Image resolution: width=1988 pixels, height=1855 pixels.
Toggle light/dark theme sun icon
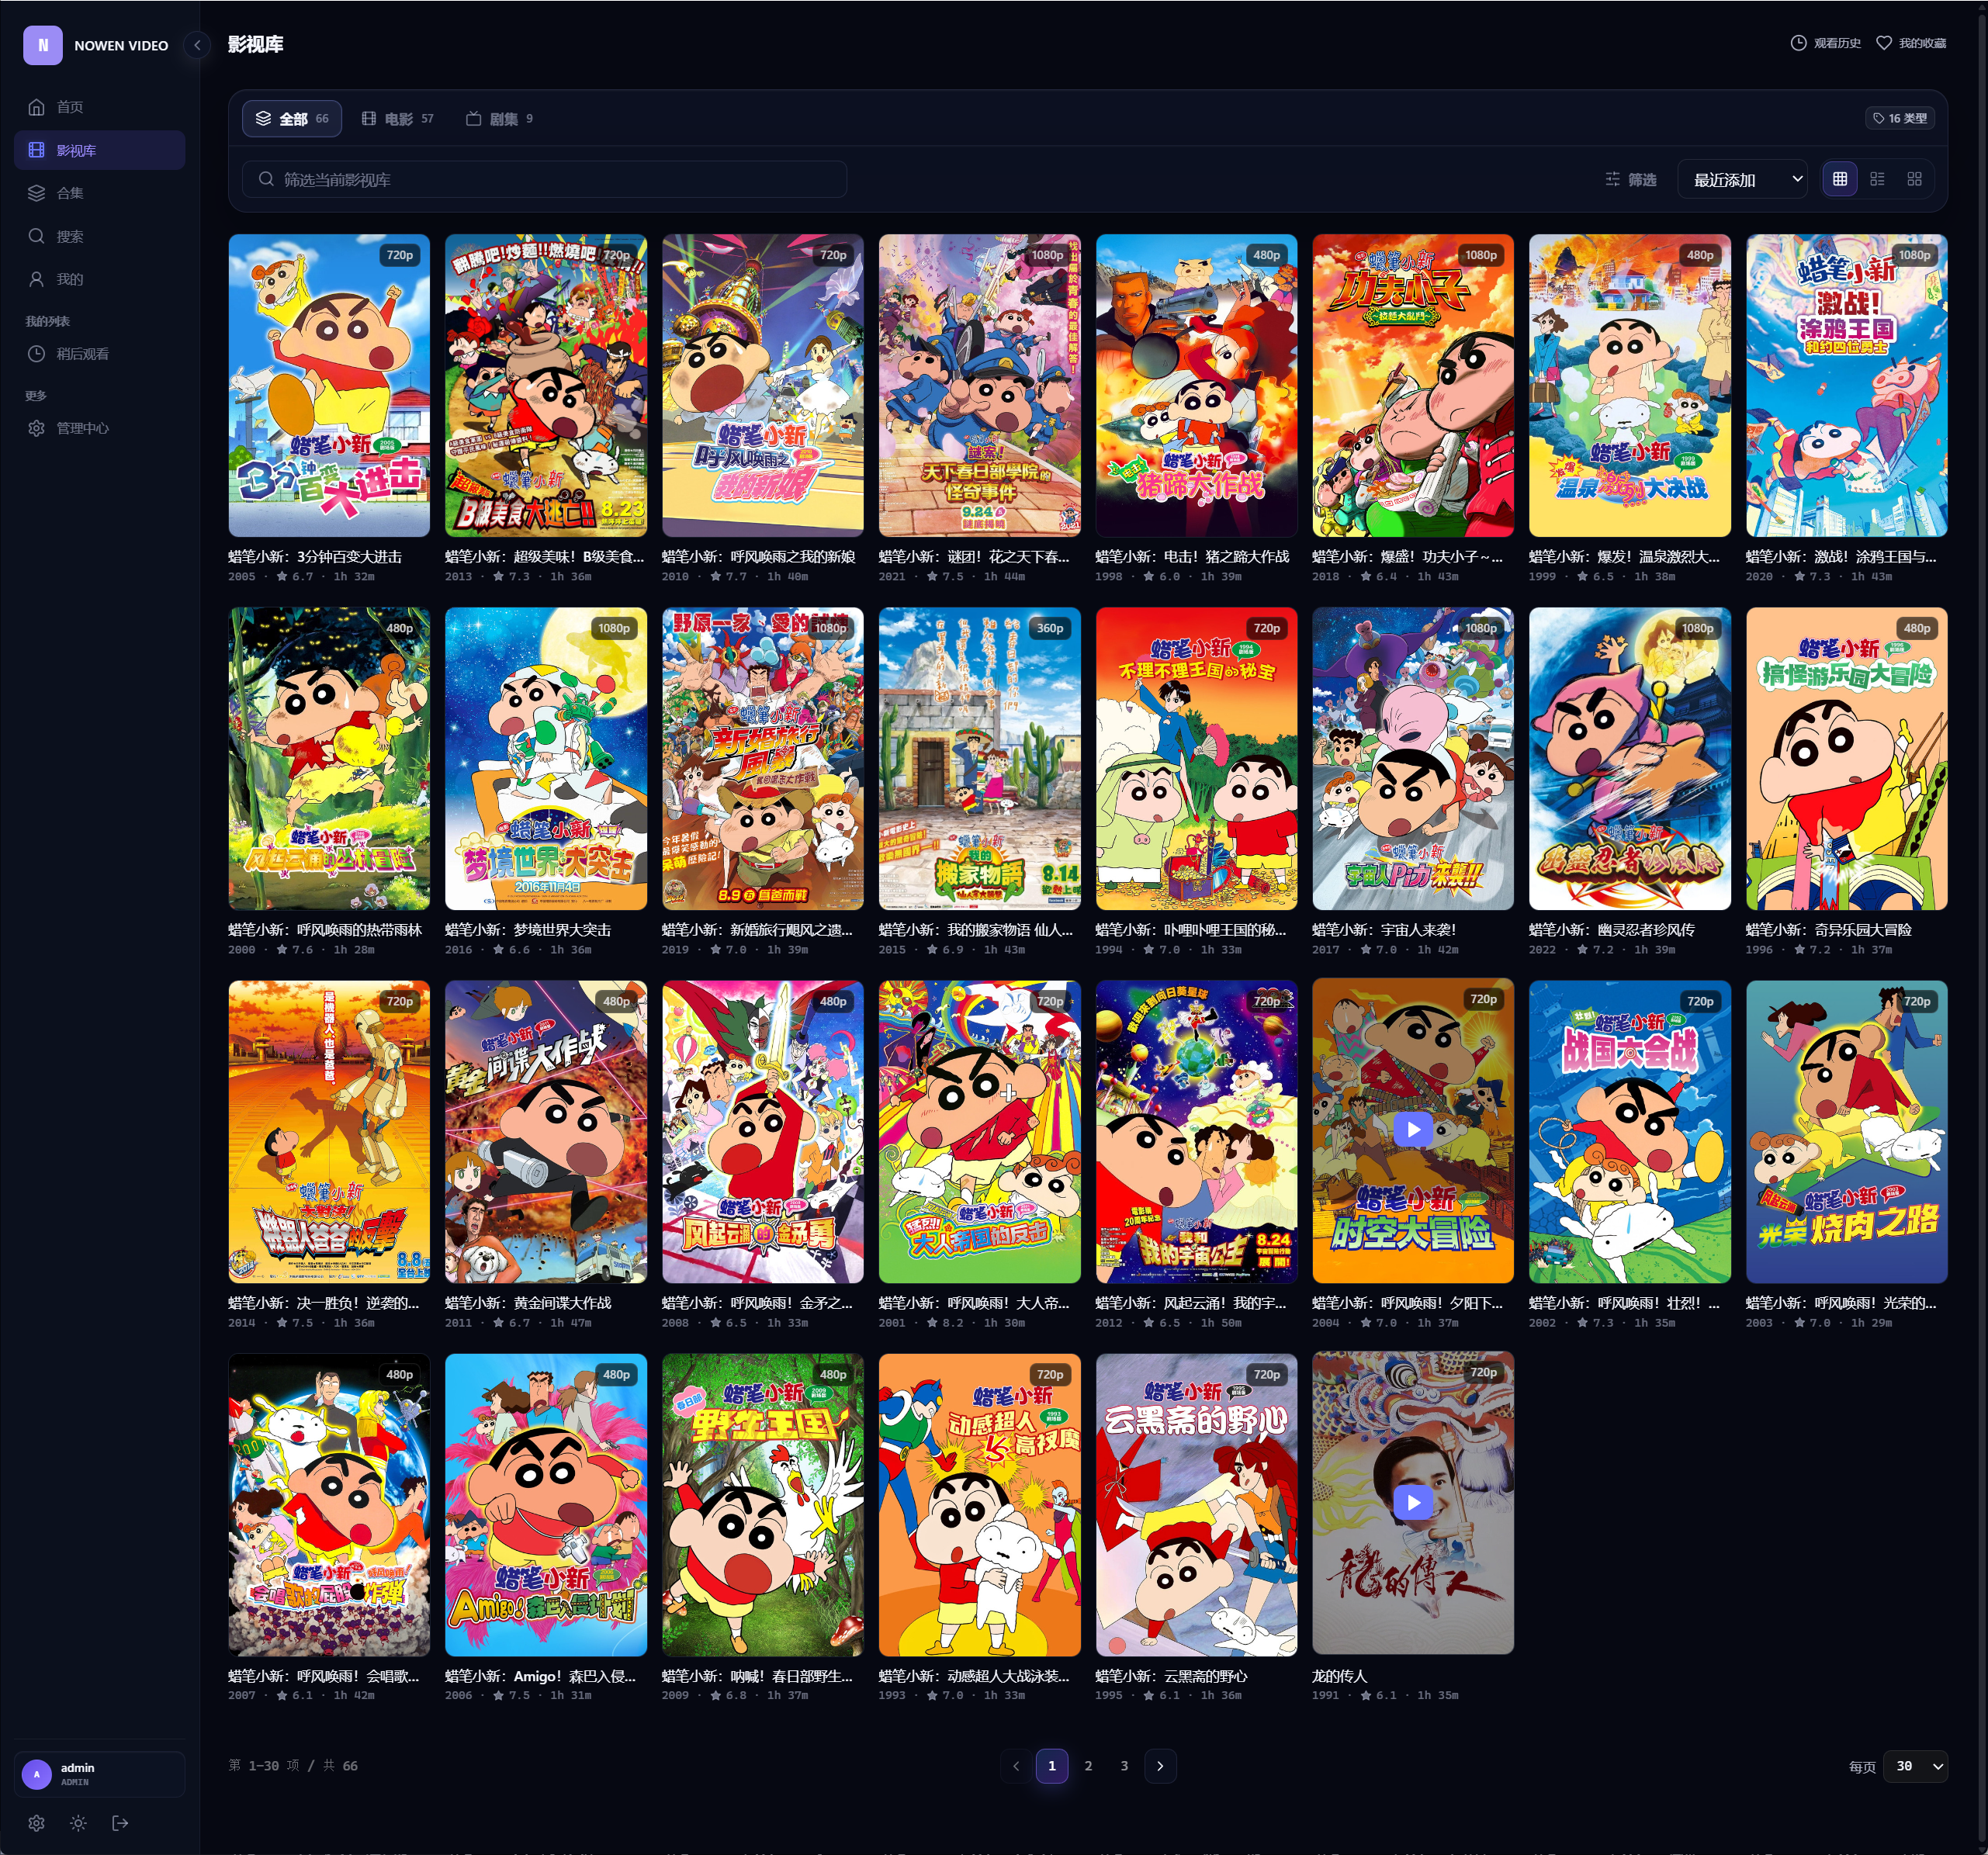click(78, 1823)
